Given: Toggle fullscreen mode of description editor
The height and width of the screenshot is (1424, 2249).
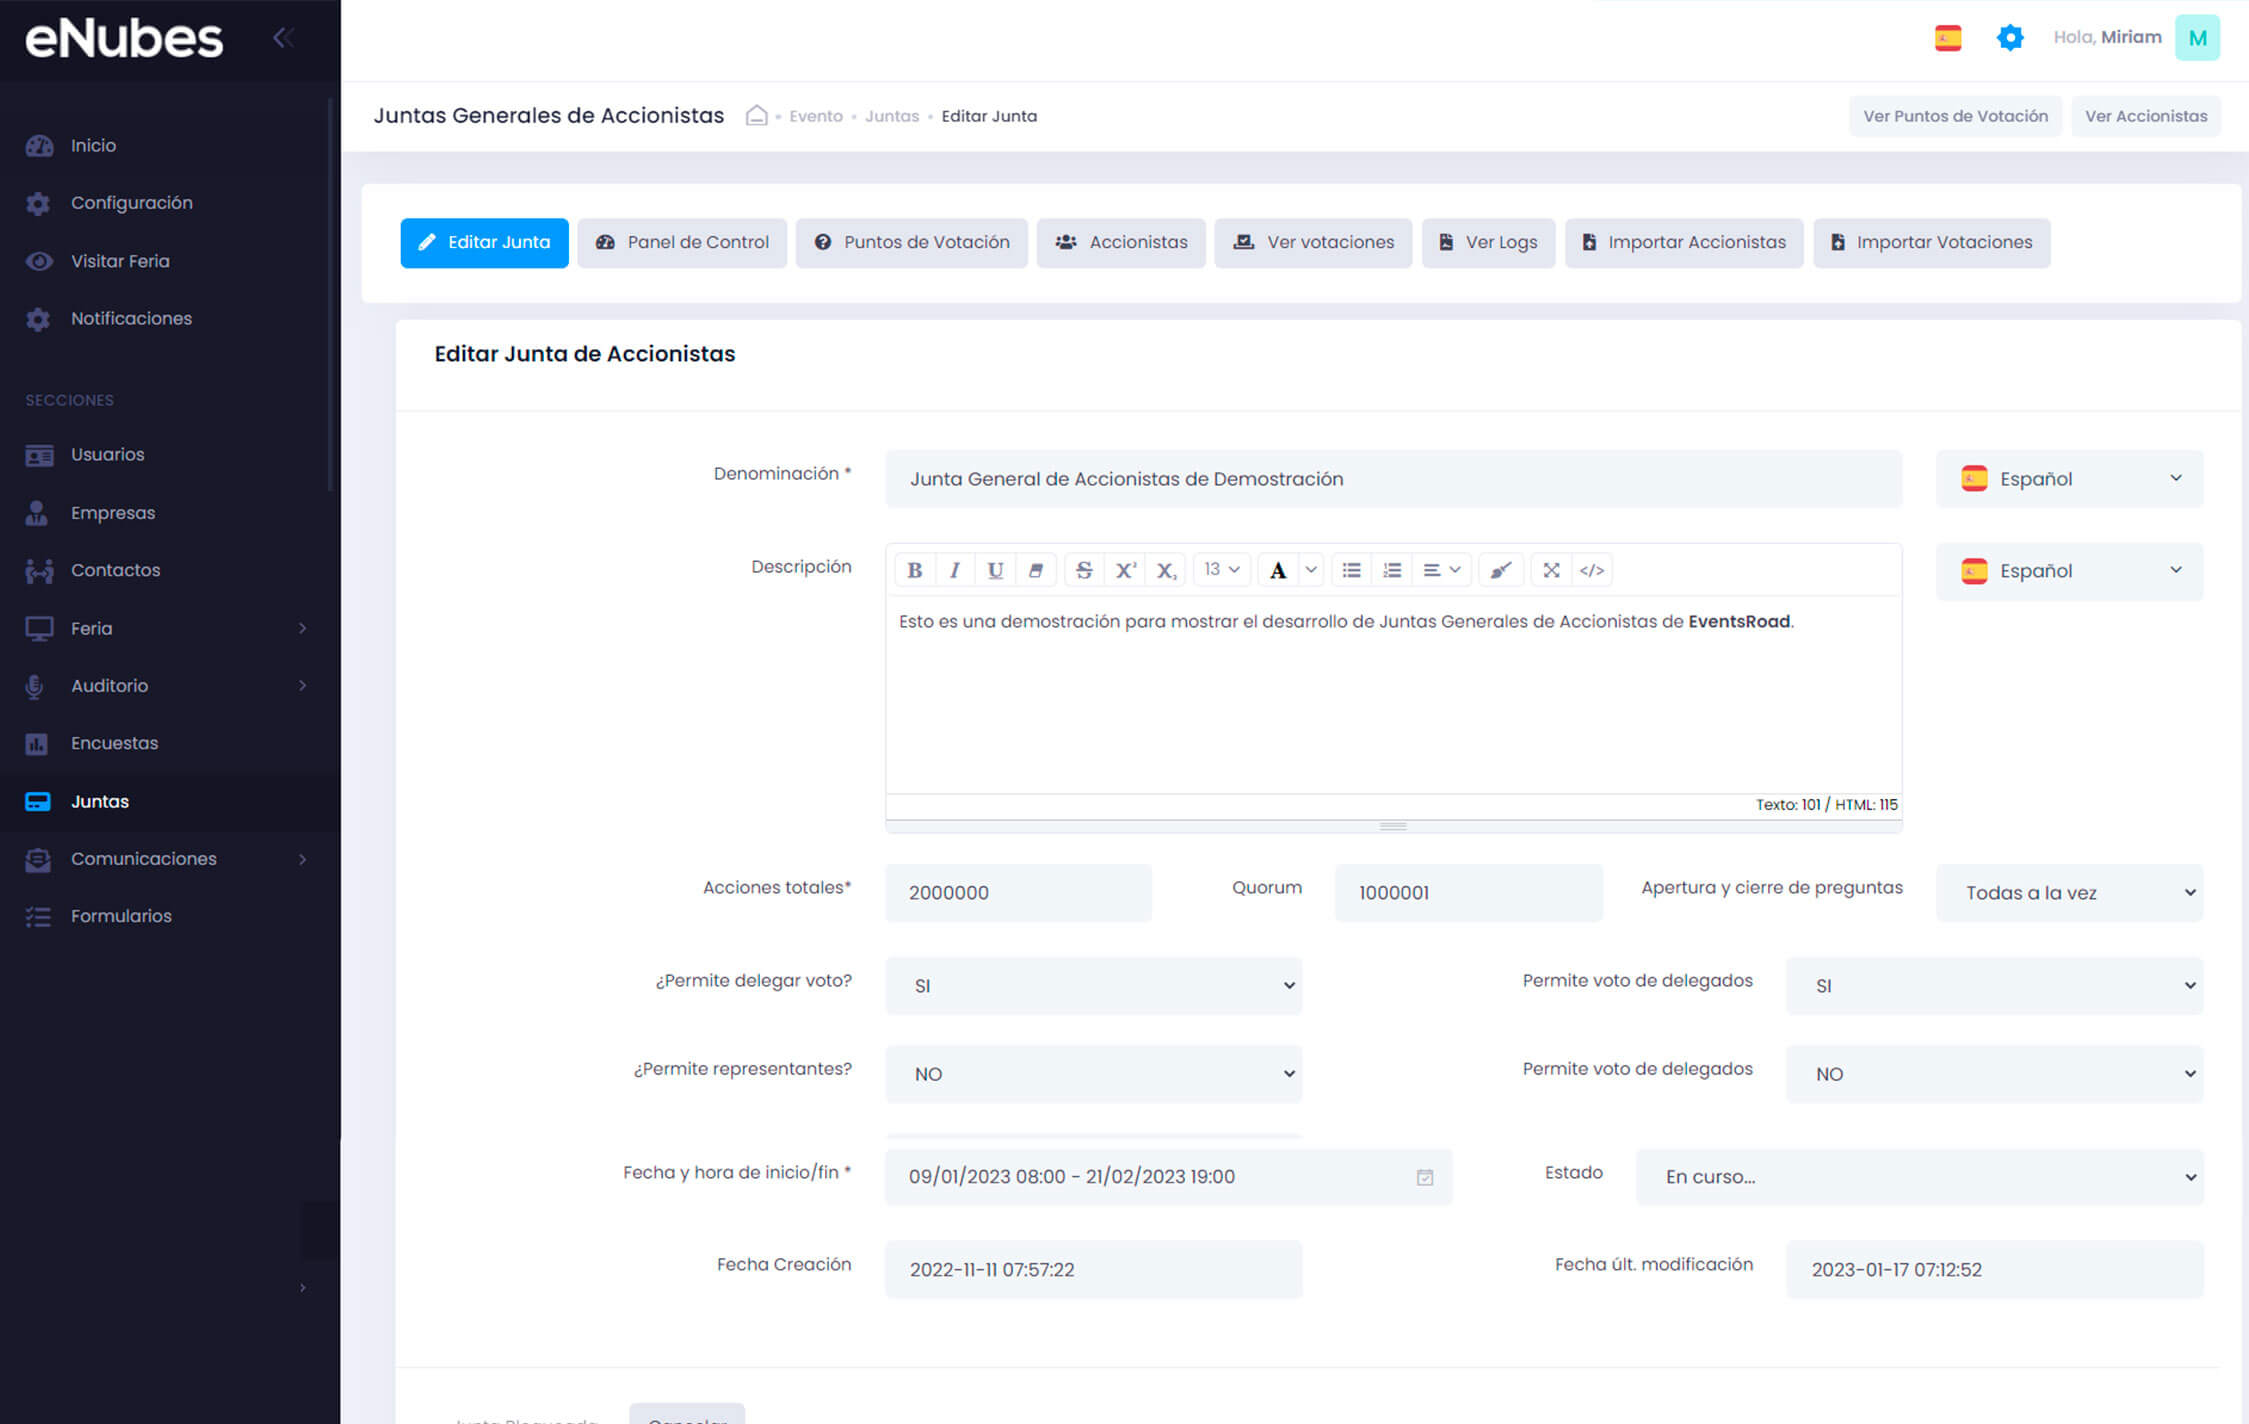Looking at the screenshot, I should click(1551, 570).
